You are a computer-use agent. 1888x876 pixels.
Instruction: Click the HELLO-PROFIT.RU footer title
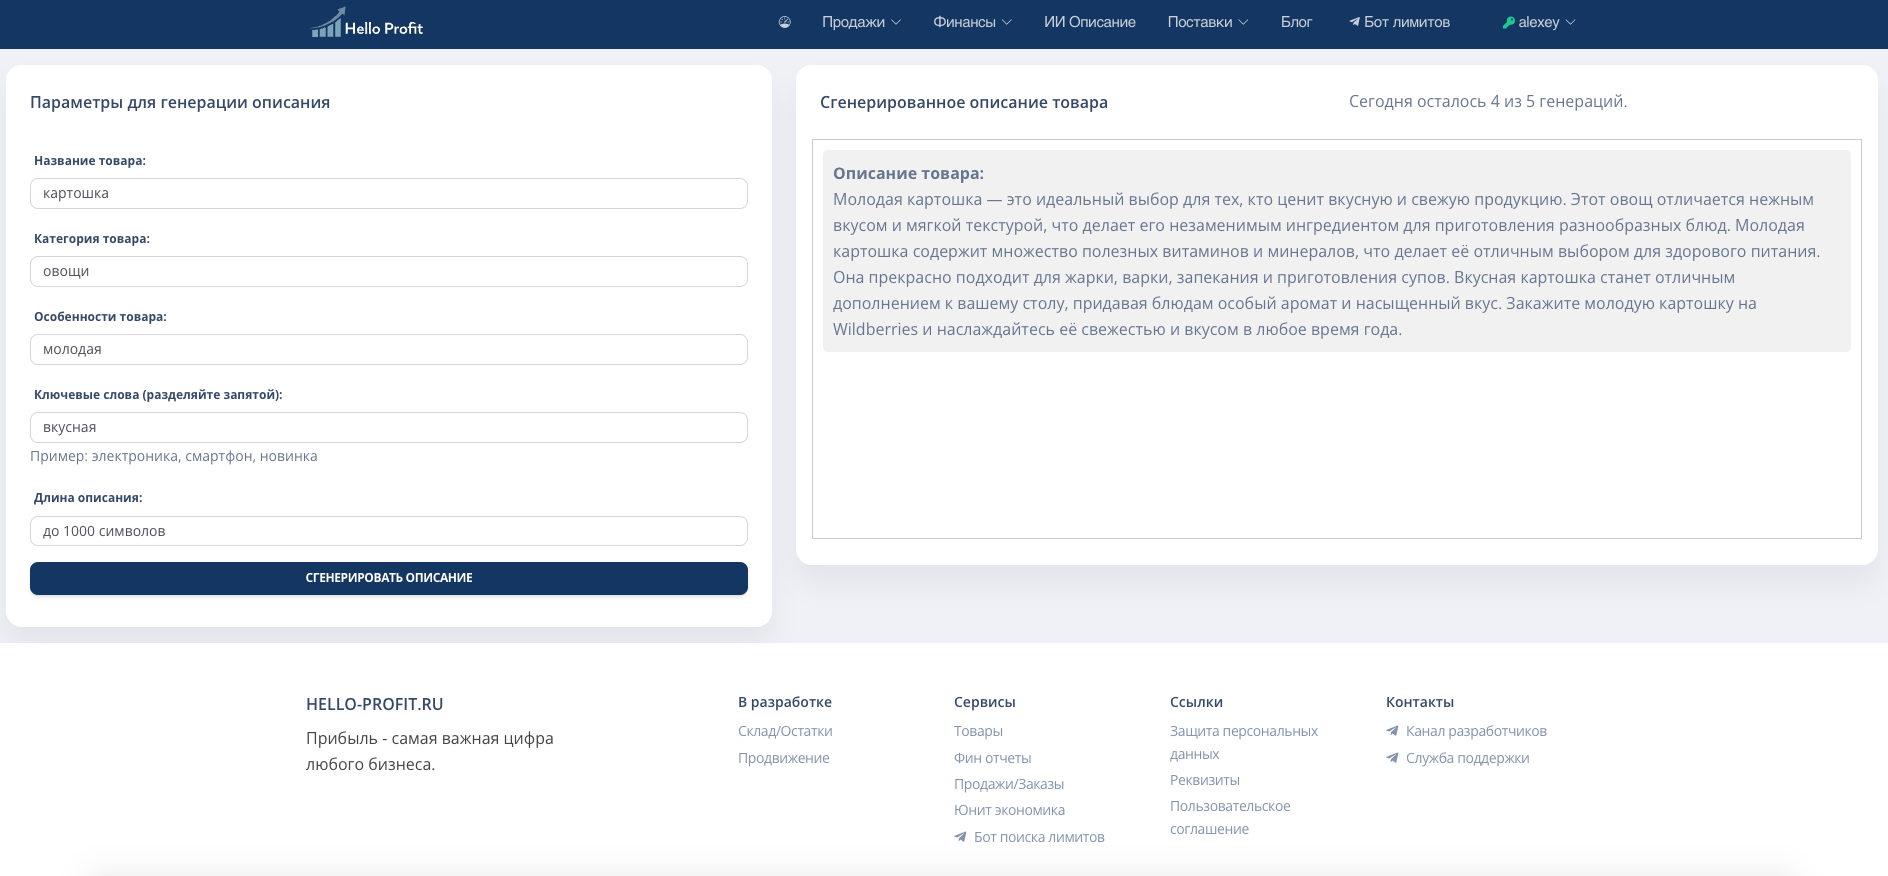374,704
